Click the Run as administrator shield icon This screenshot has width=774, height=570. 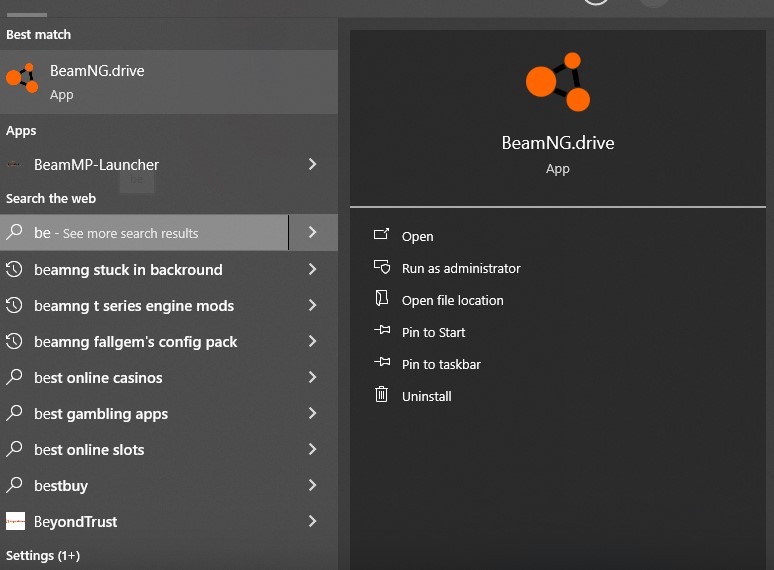[381, 267]
